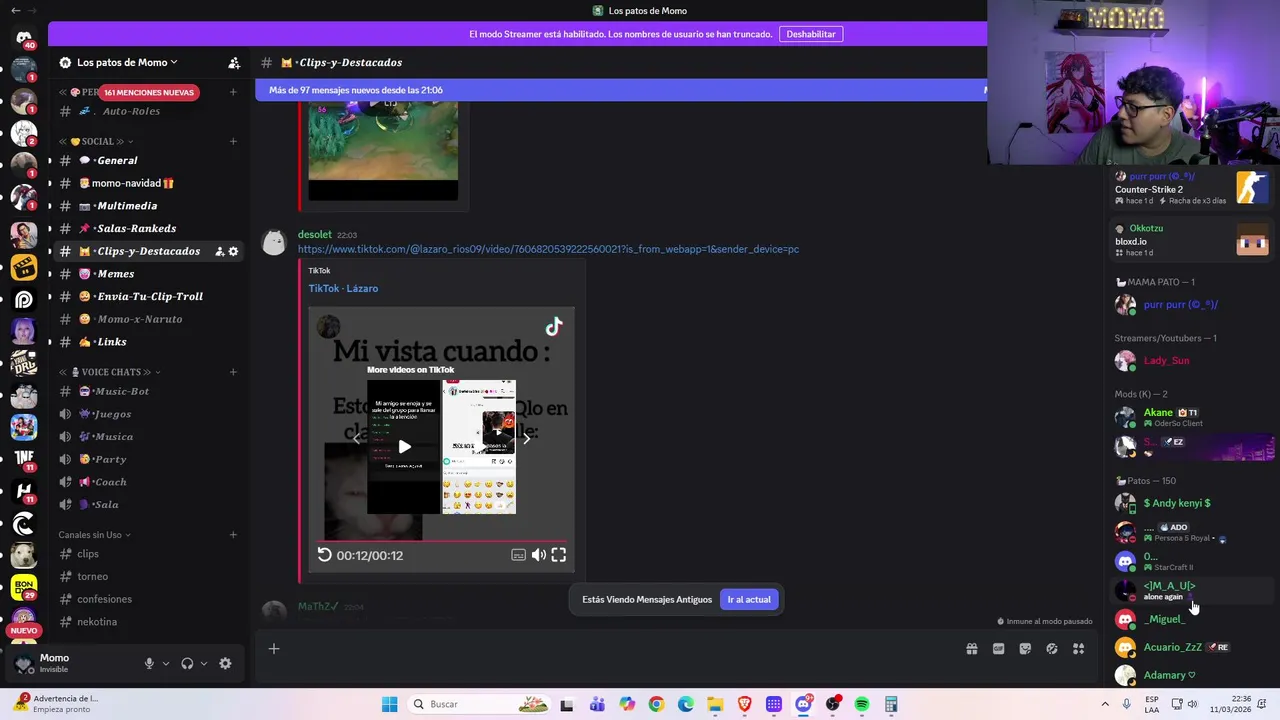
Task: Add a channel to Canales sin Uso
Action: [x=233, y=535]
